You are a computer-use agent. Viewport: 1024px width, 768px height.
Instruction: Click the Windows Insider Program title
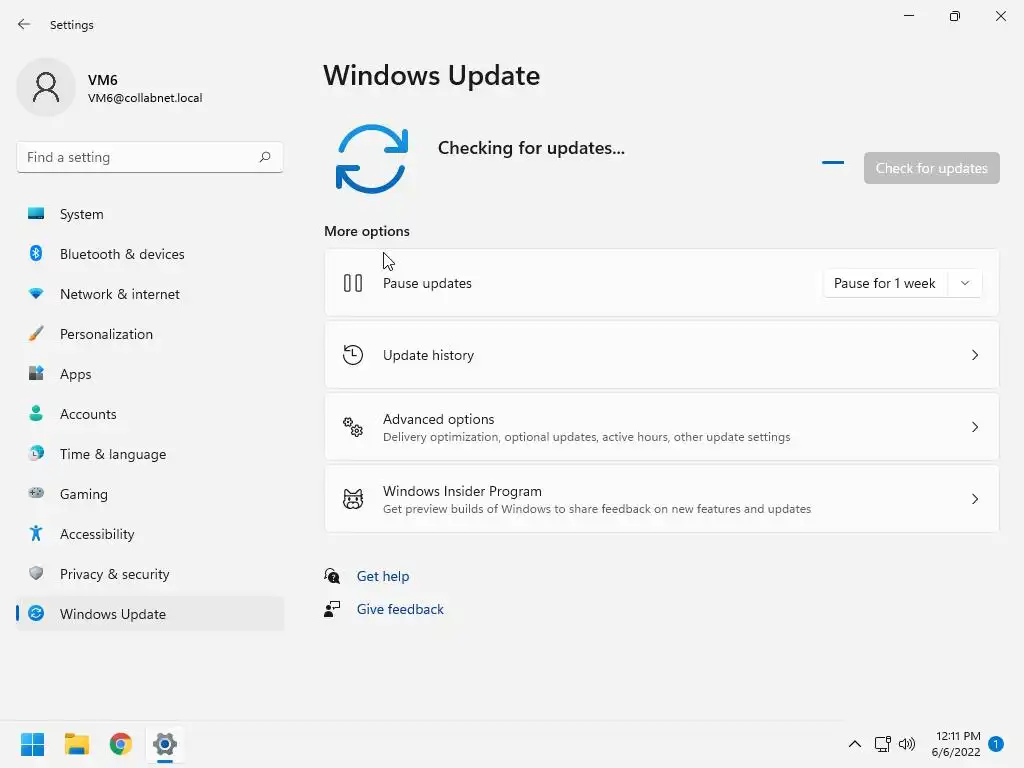(x=462, y=490)
